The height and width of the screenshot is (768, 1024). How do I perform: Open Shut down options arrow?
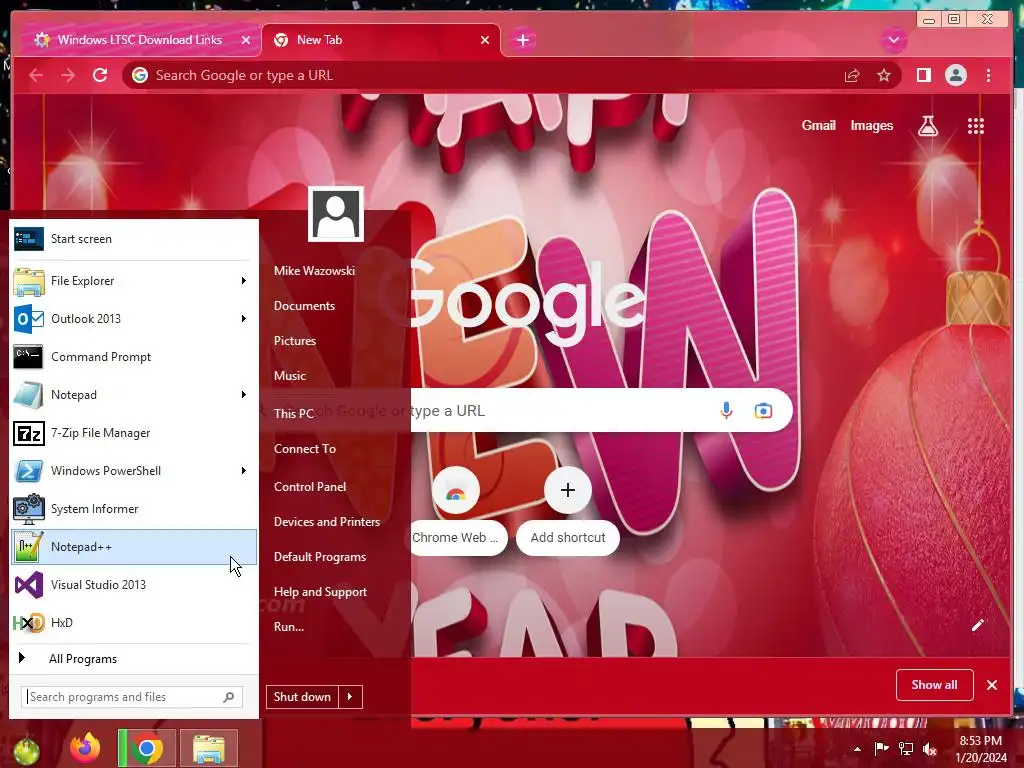pos(350,697)
